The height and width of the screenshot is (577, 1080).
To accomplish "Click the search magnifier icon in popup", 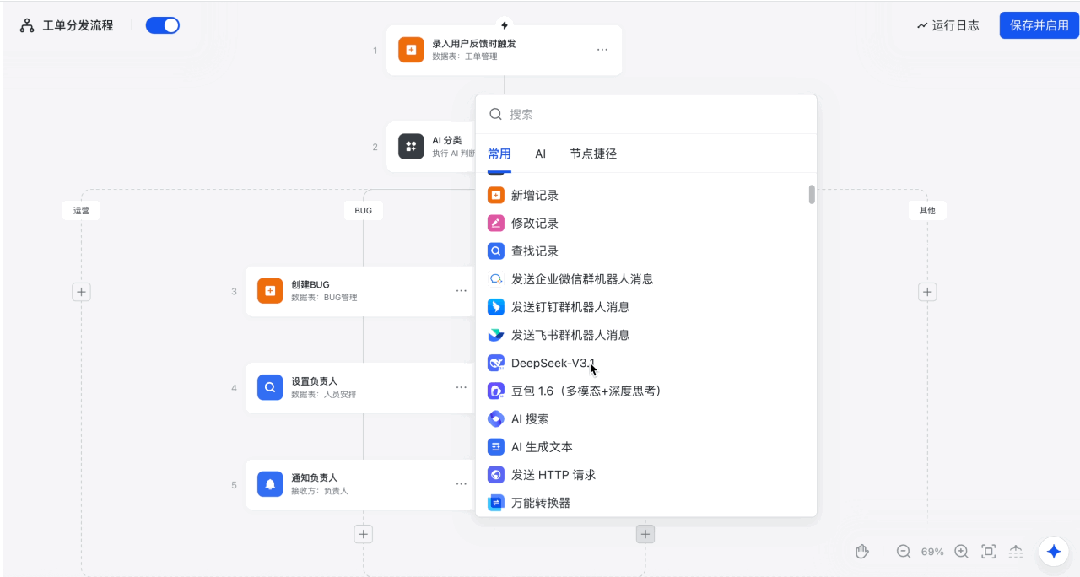I will (x=495, y=114).
